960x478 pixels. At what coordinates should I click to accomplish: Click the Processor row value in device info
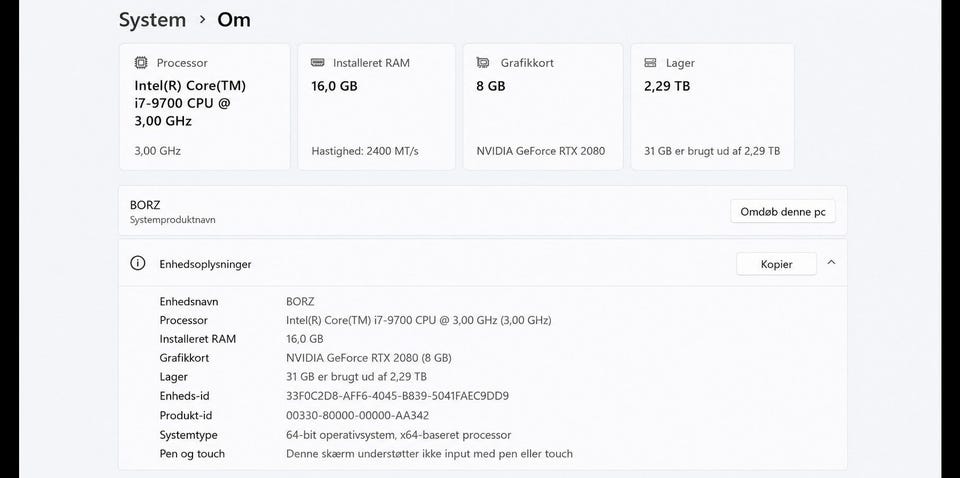pos(419,320)
